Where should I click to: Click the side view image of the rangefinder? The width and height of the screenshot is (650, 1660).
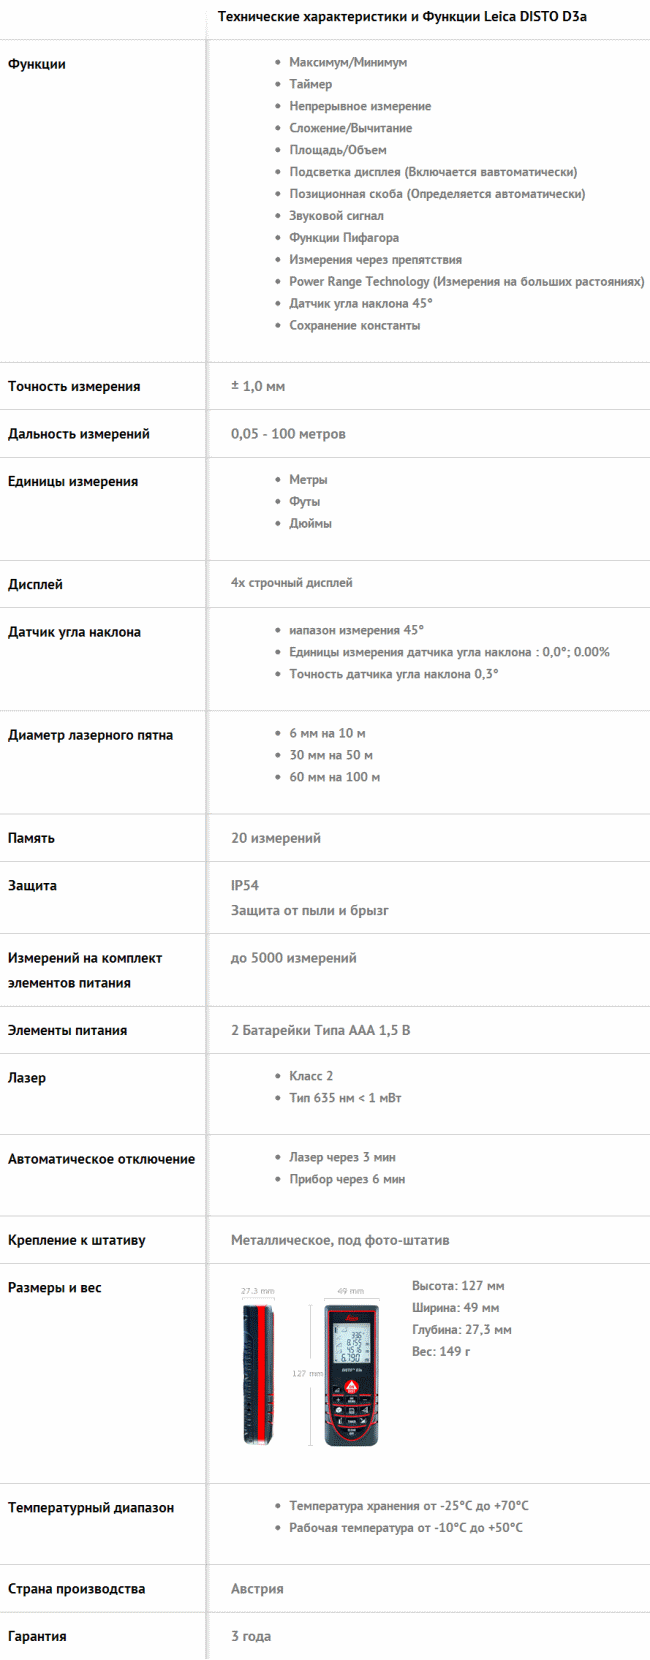257,1374
